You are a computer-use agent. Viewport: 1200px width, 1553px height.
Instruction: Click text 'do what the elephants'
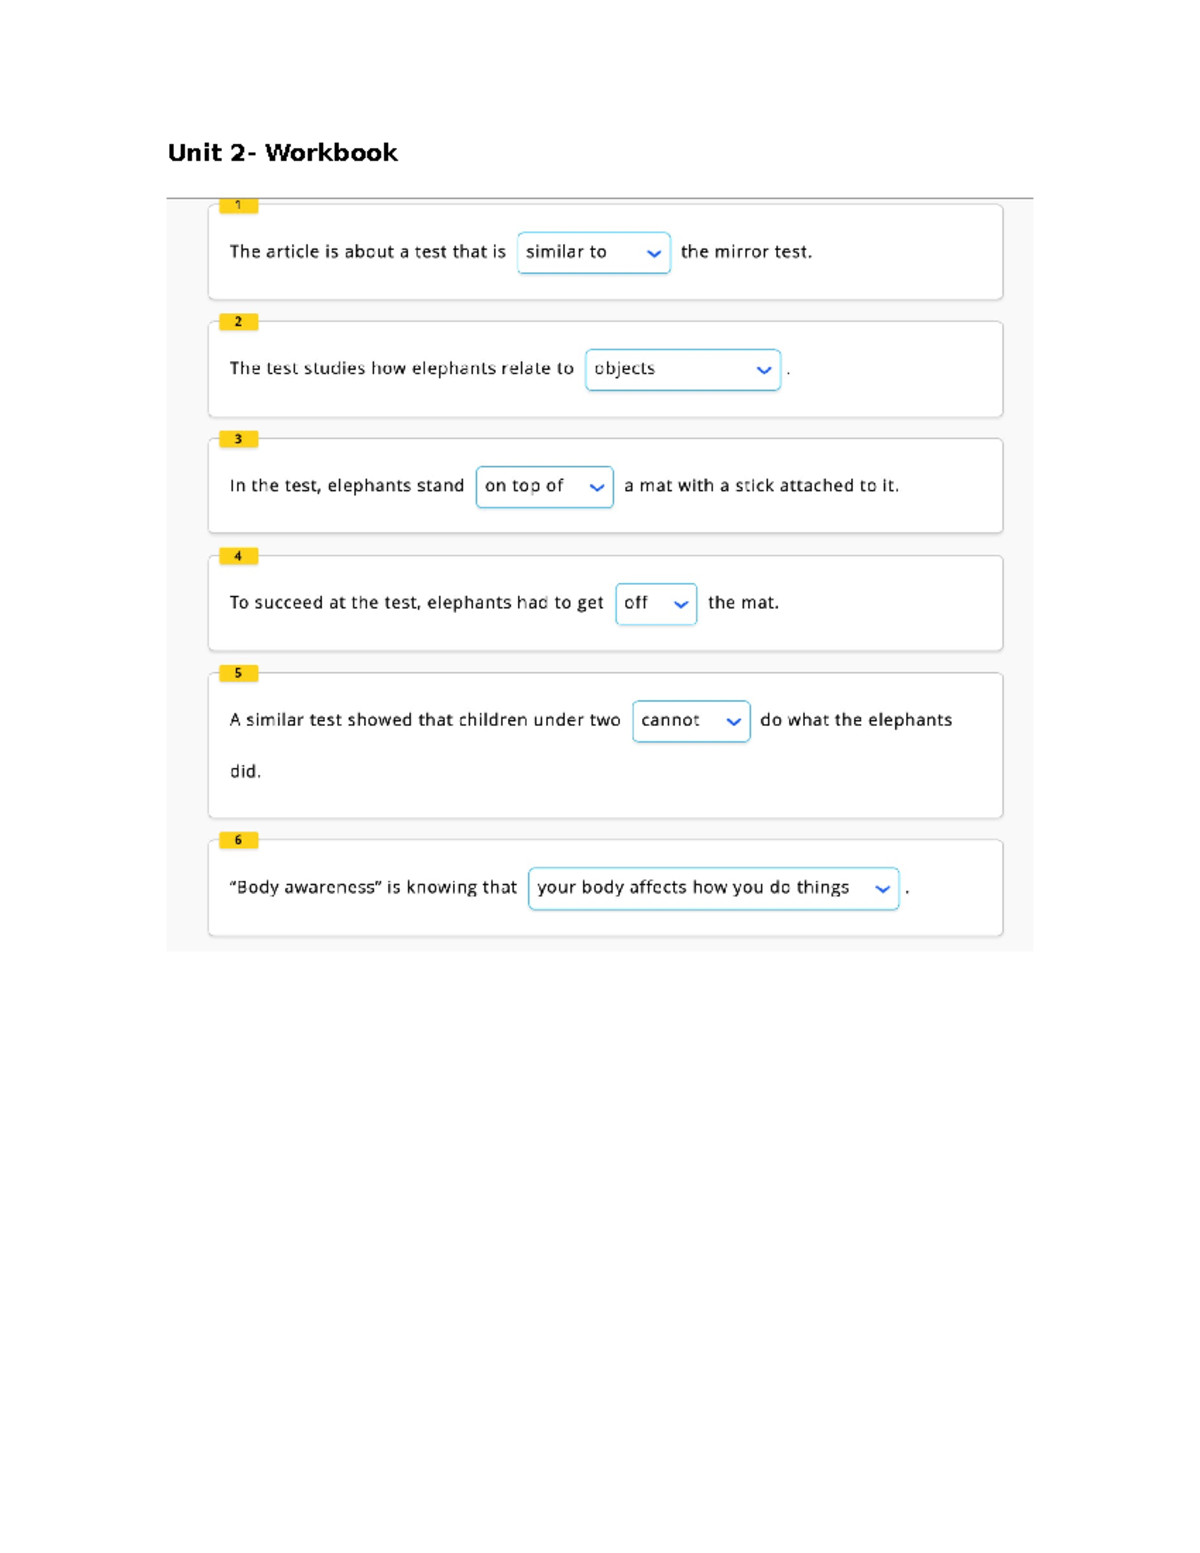tap(856, 720)
